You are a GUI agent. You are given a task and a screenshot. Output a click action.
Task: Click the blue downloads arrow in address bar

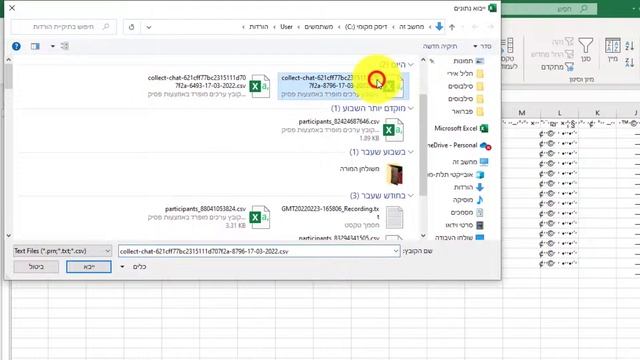point(439,27)
